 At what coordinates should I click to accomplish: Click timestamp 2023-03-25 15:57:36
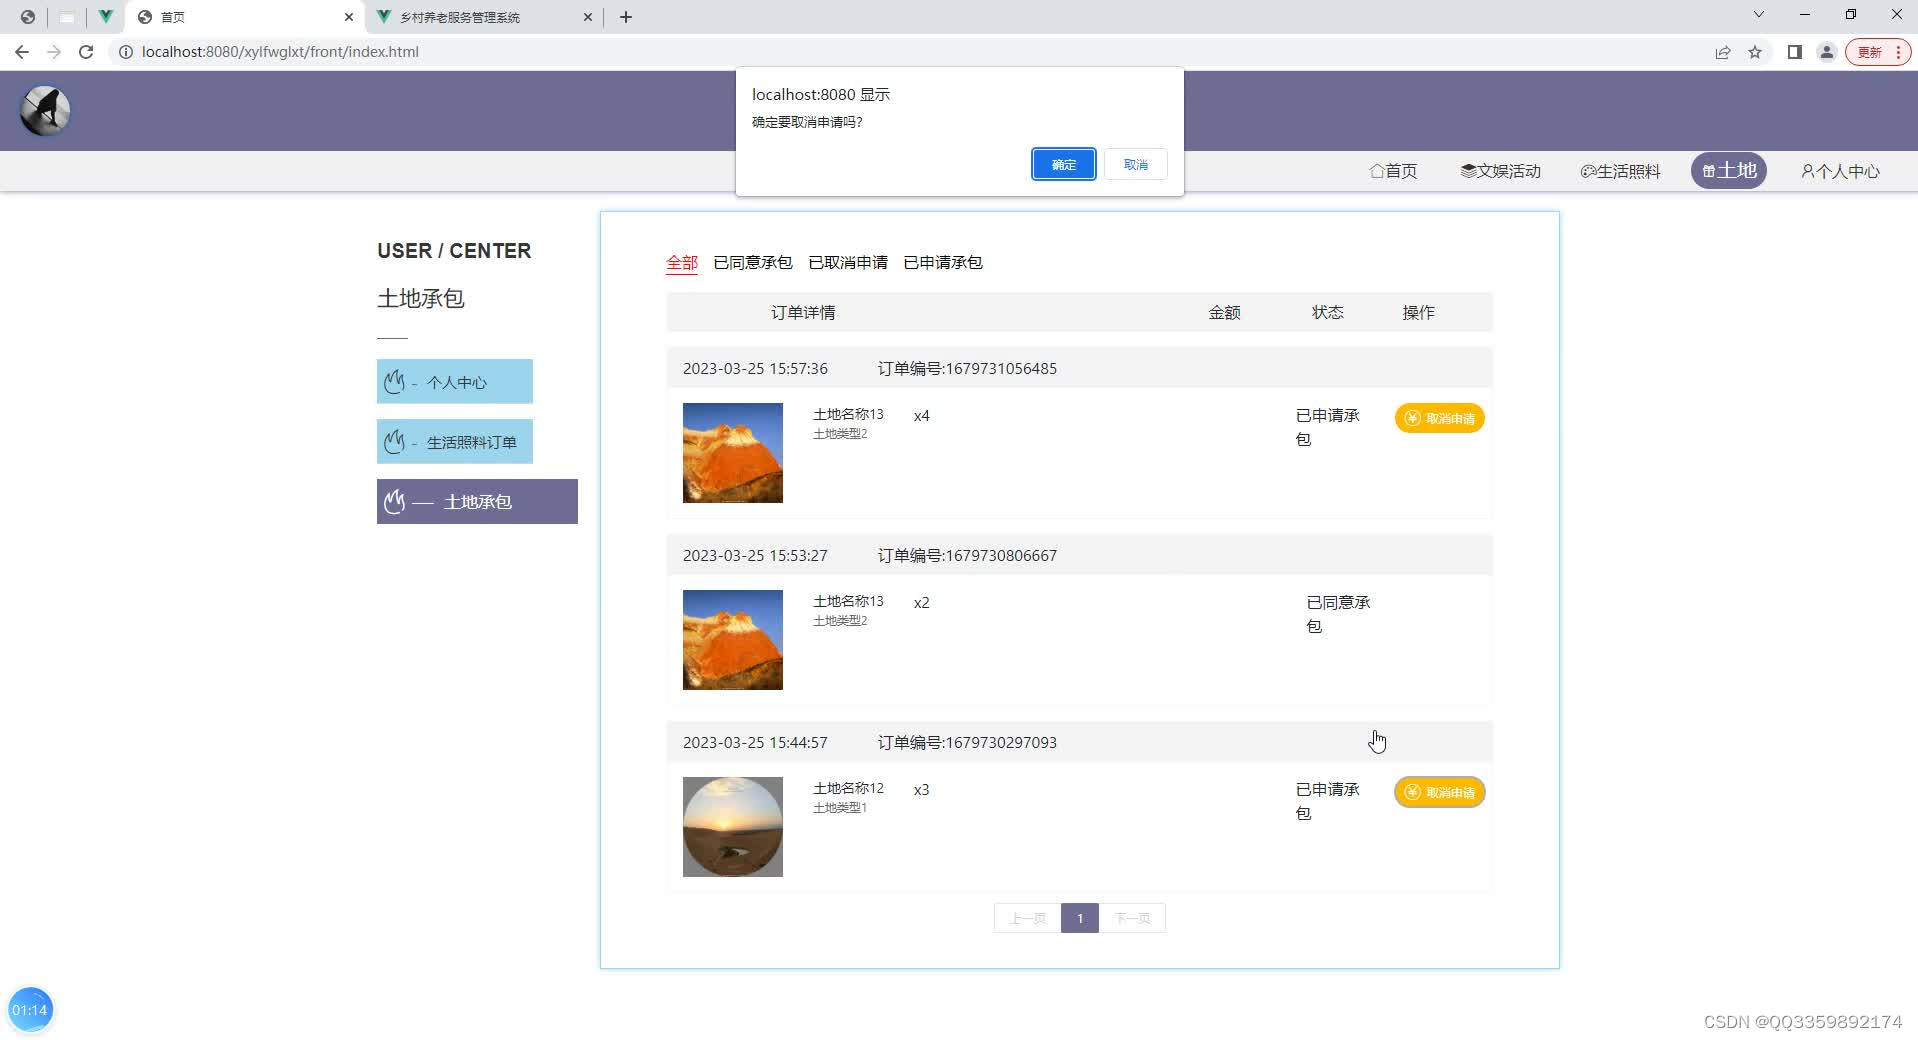(x=755, y=369)
